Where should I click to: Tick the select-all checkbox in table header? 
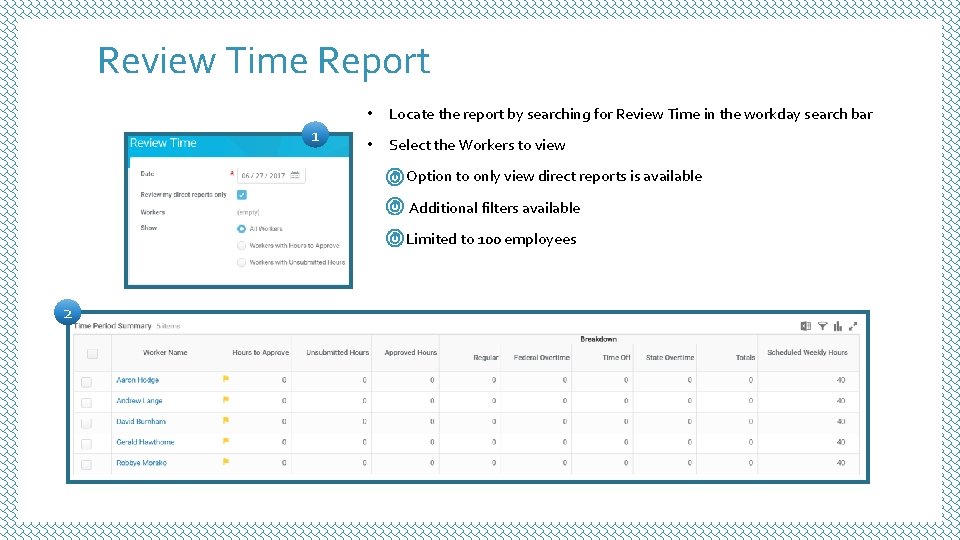92,354
